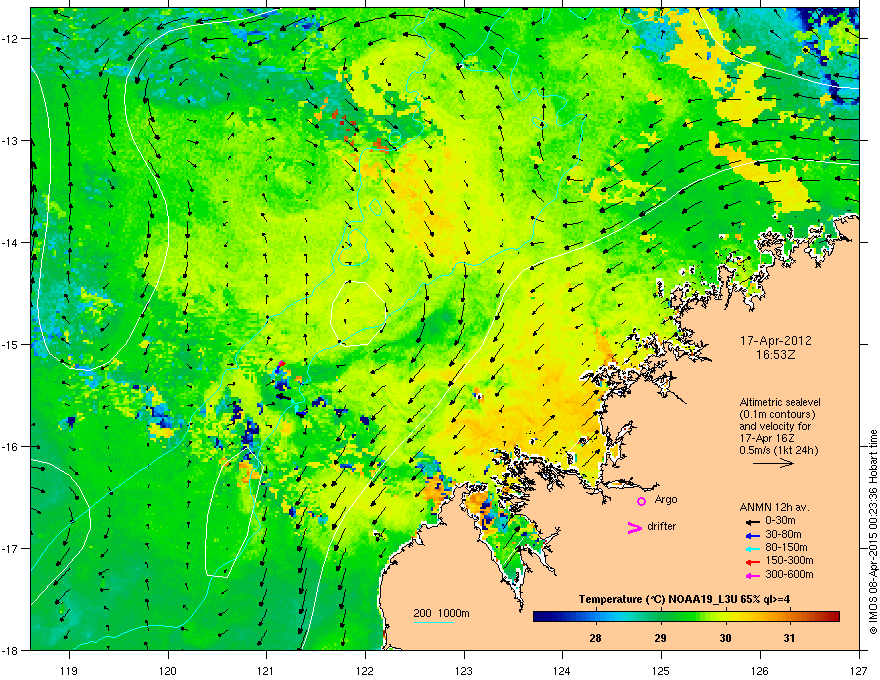Click the '150-300m' depth label

point(789,560)
